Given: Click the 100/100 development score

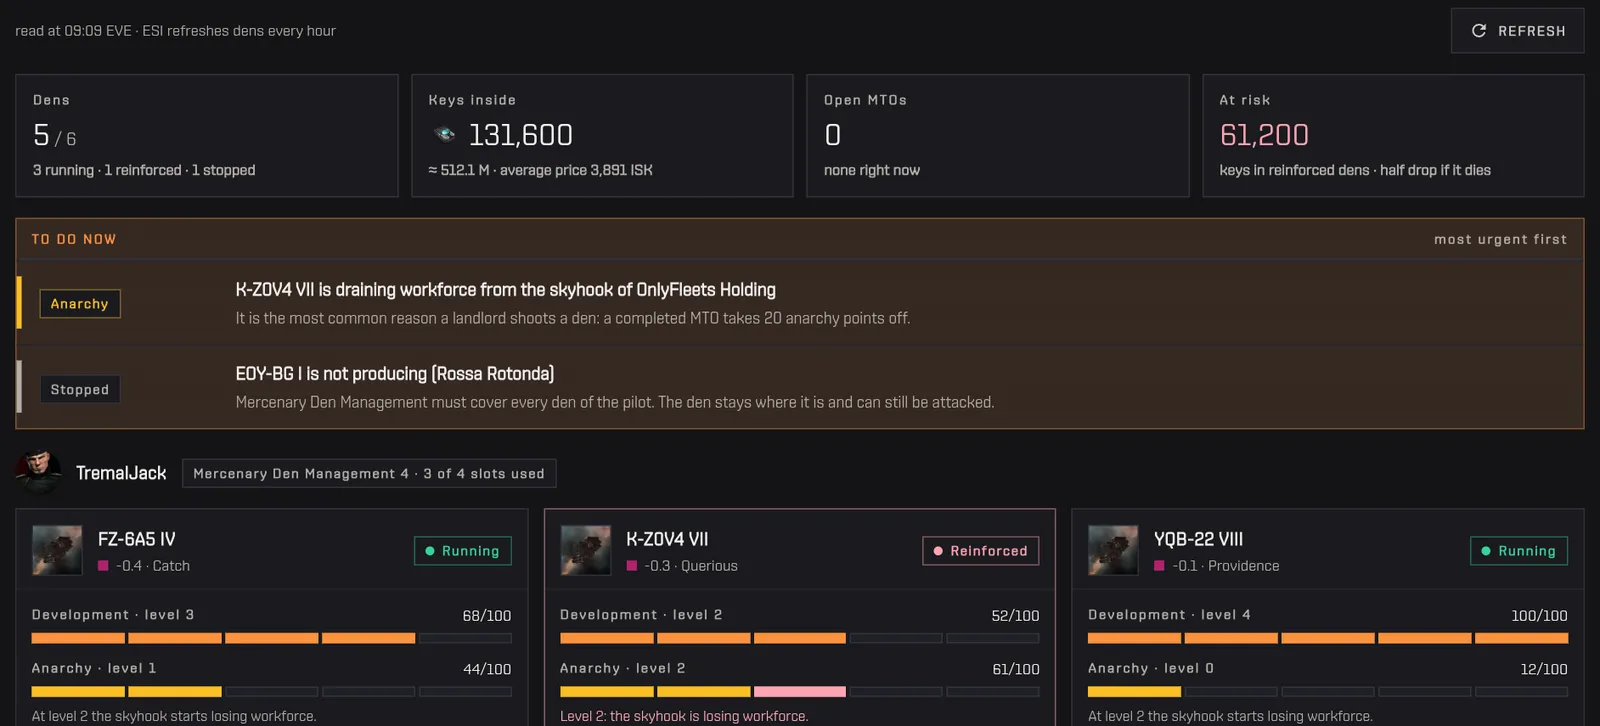Looking at the screenshot, I should pos(1539,616).
